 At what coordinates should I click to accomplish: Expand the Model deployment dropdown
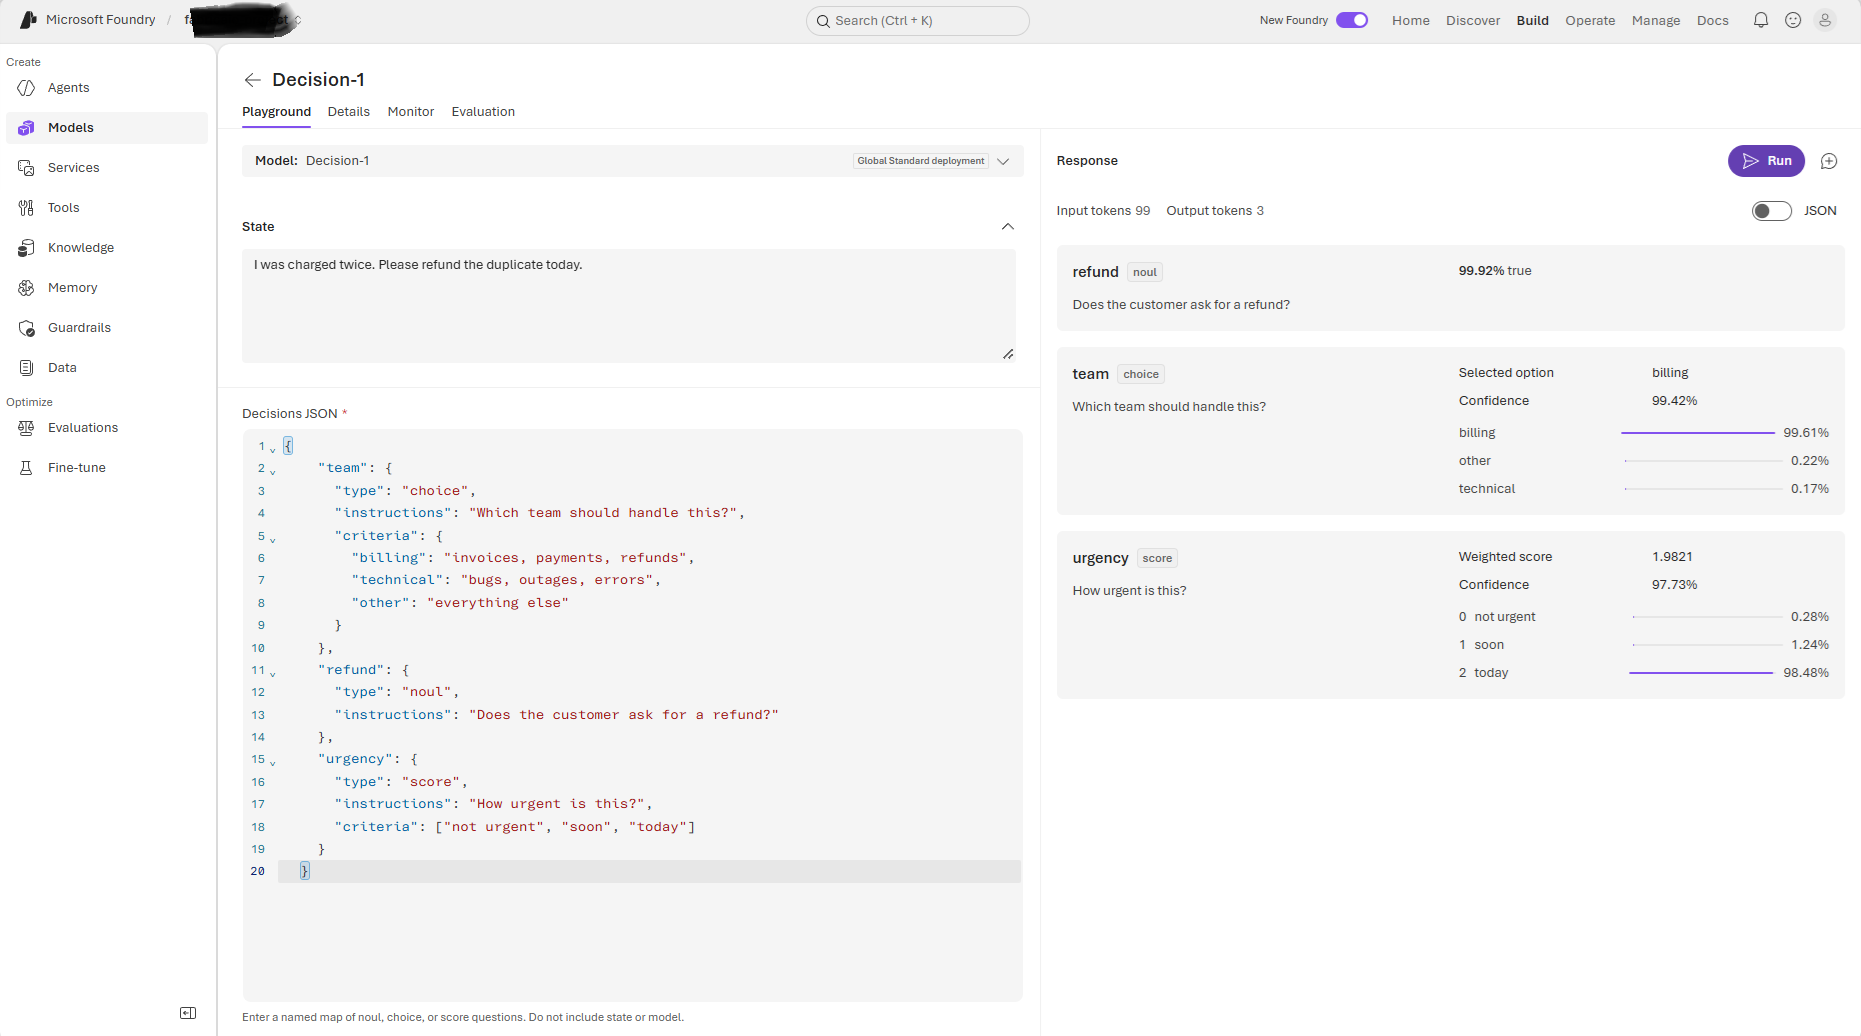[1003, 161]
